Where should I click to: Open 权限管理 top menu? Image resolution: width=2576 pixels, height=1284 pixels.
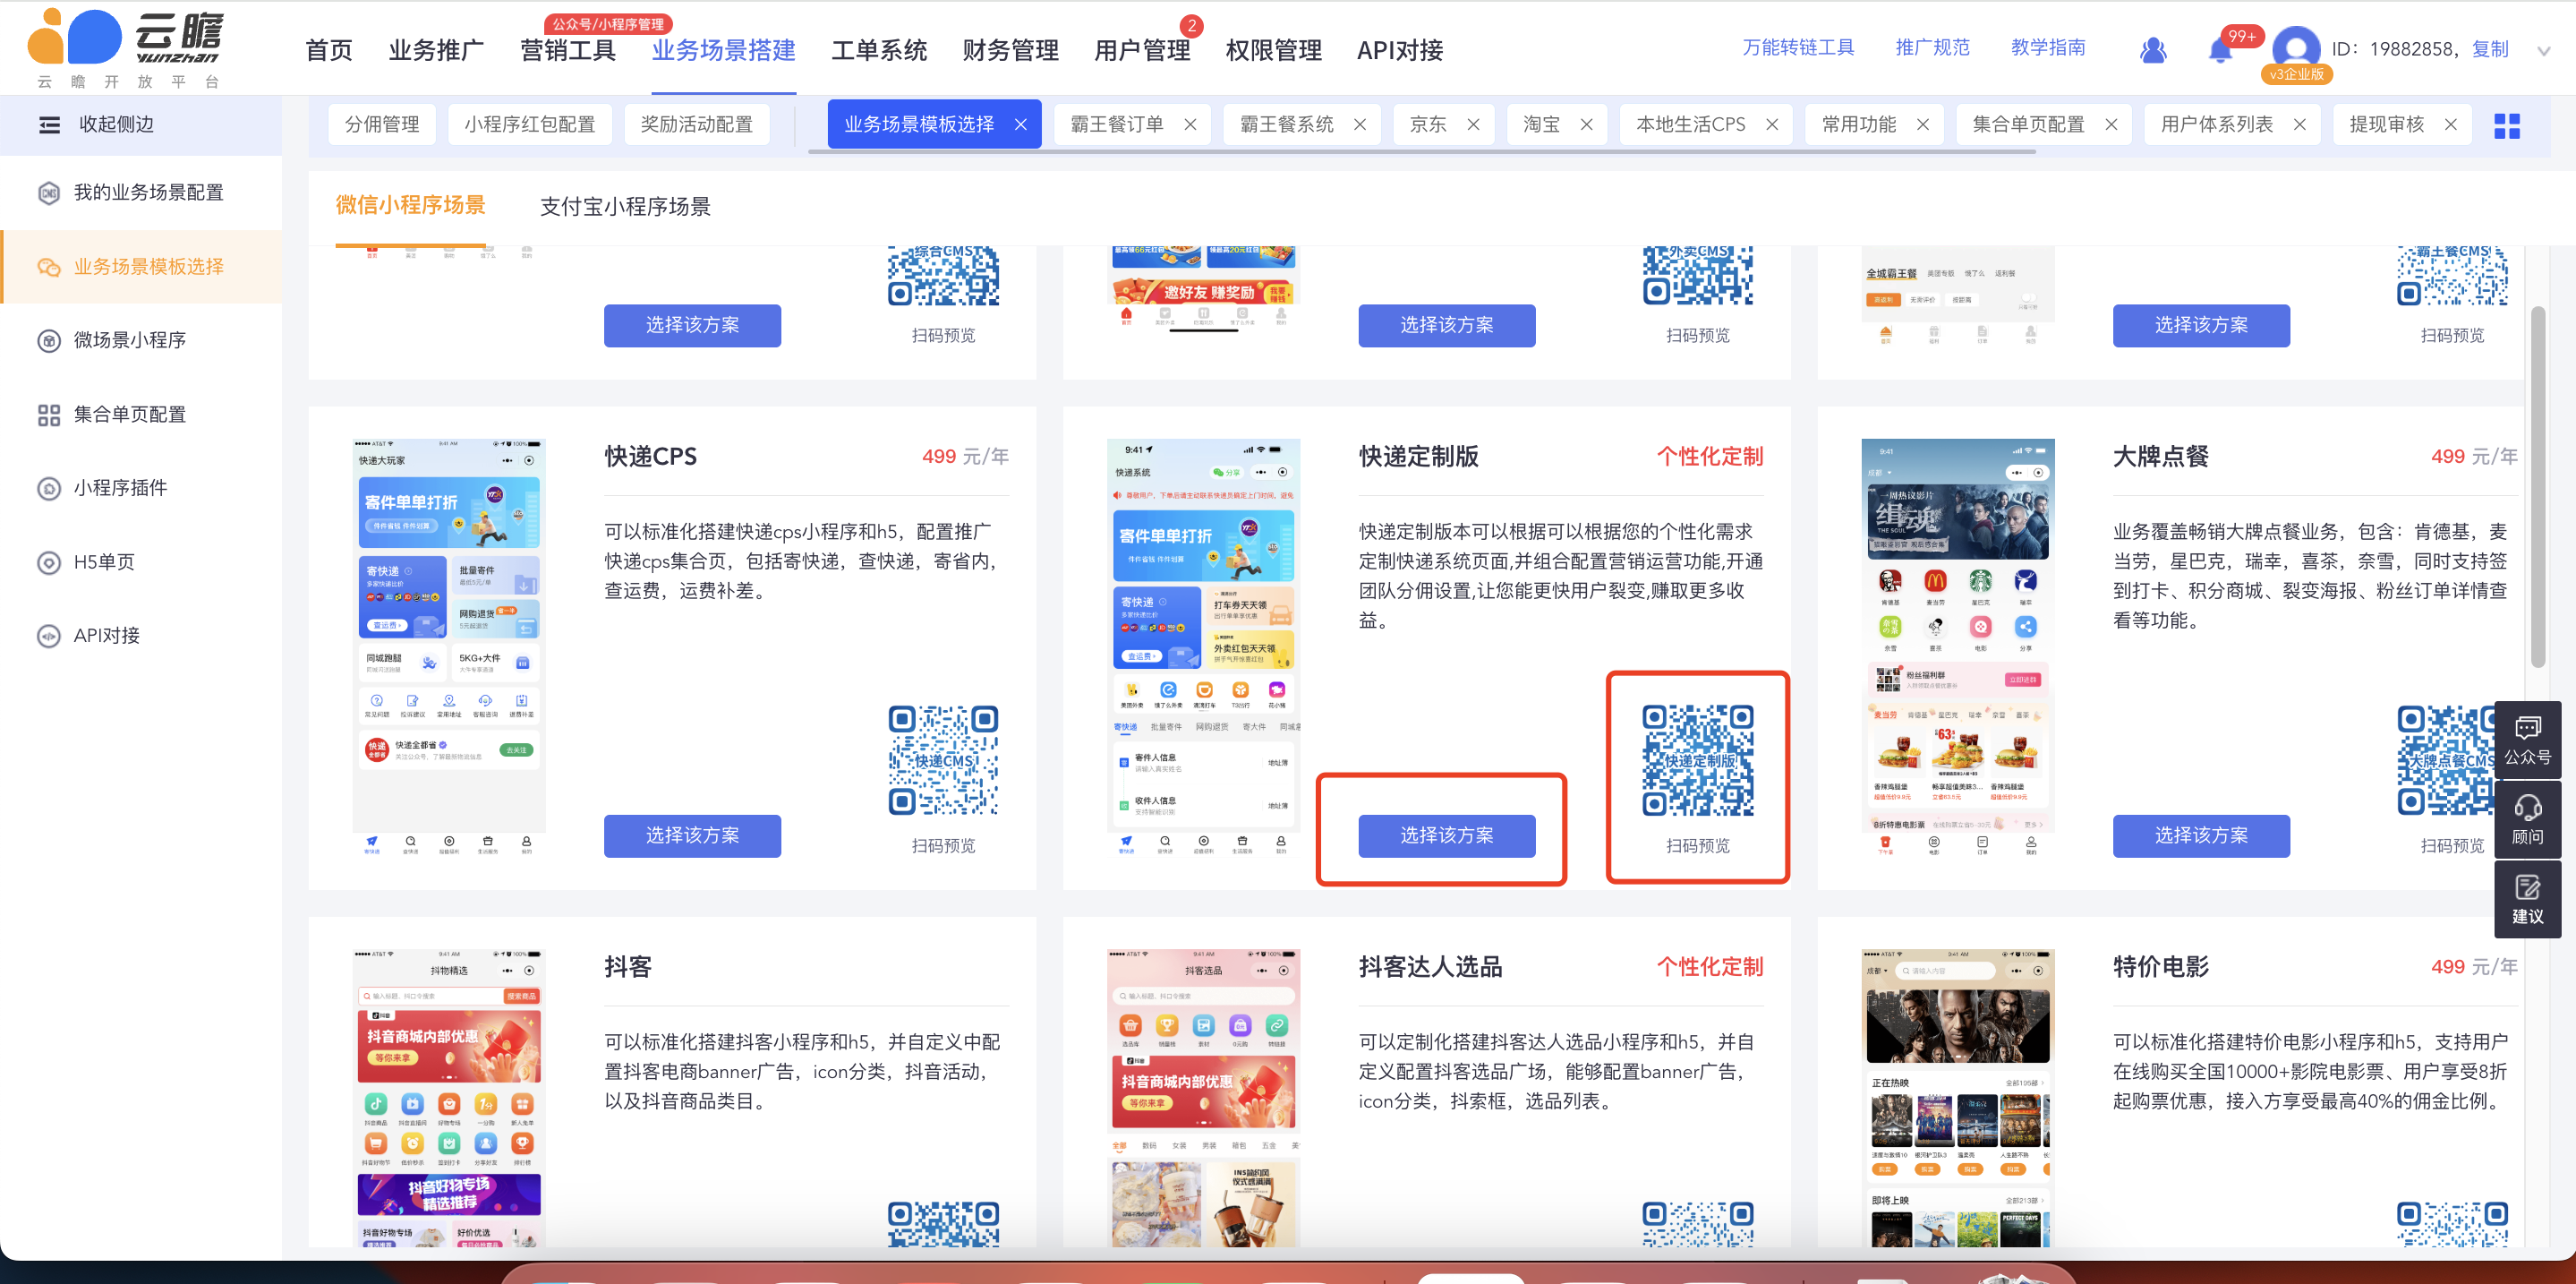click(1273, 51)
